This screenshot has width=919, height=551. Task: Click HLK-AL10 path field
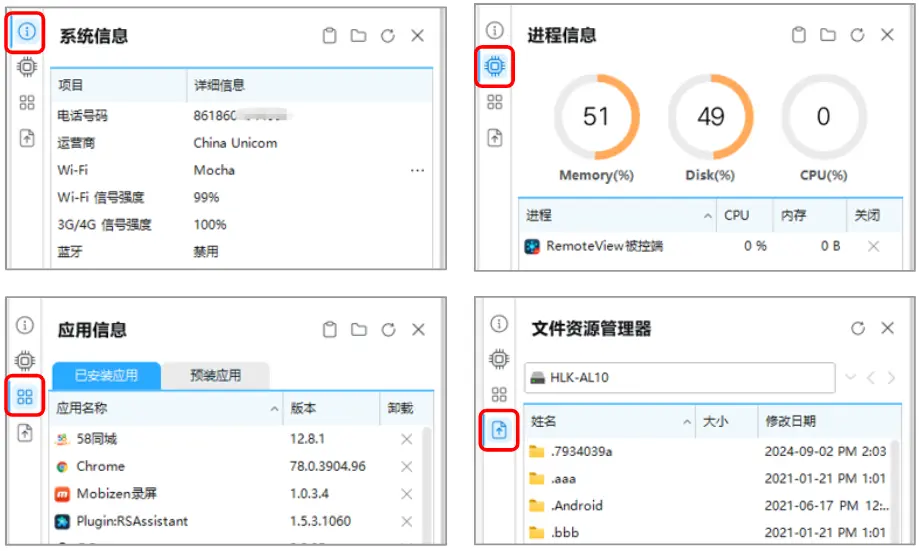click(x=680, y=377)
